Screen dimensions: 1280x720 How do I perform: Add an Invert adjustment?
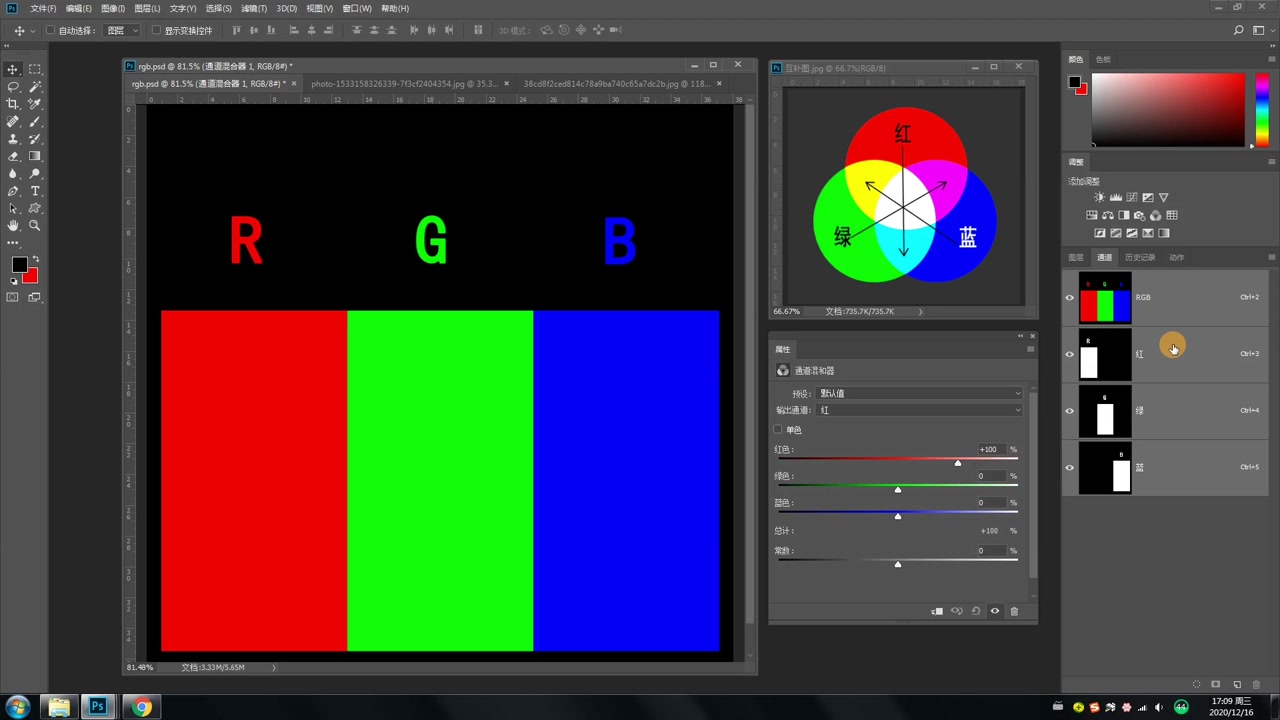[x=1100, y=233]
